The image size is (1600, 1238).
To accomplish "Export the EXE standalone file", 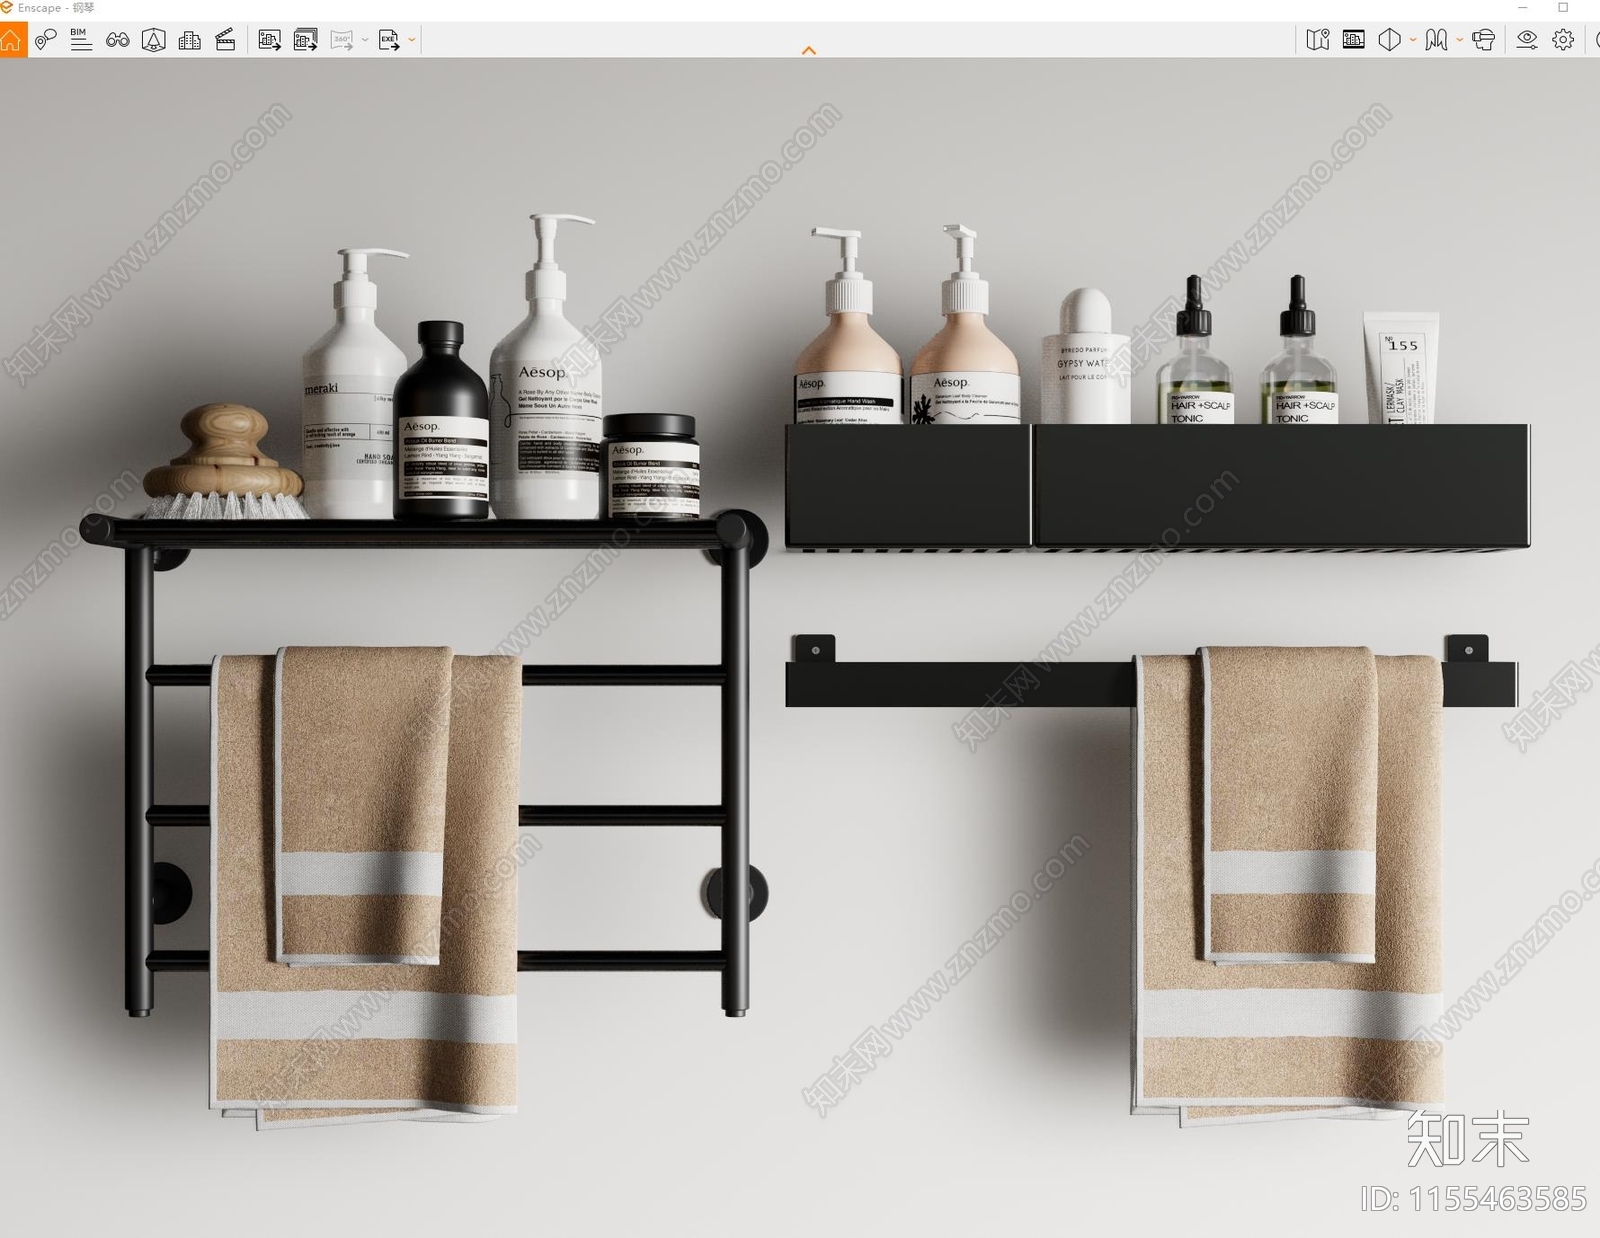I will pos(389,40).
